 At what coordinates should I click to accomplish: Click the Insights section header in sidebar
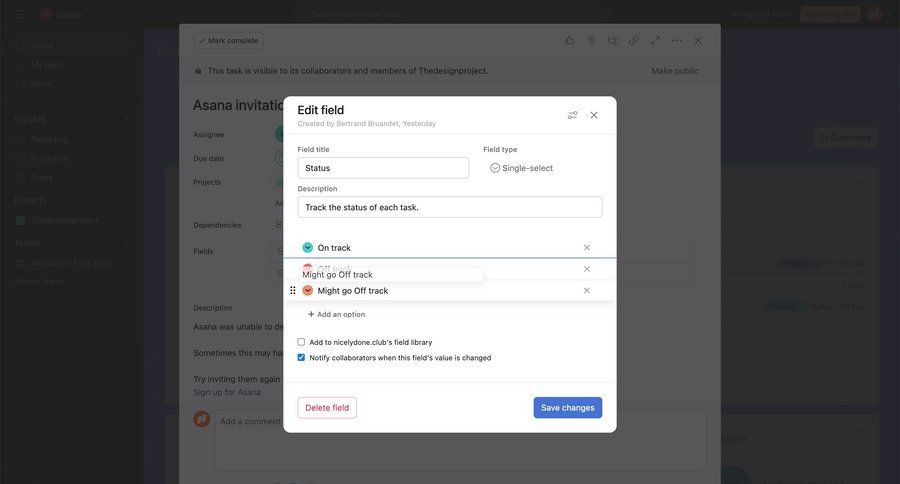pos(29,119)
